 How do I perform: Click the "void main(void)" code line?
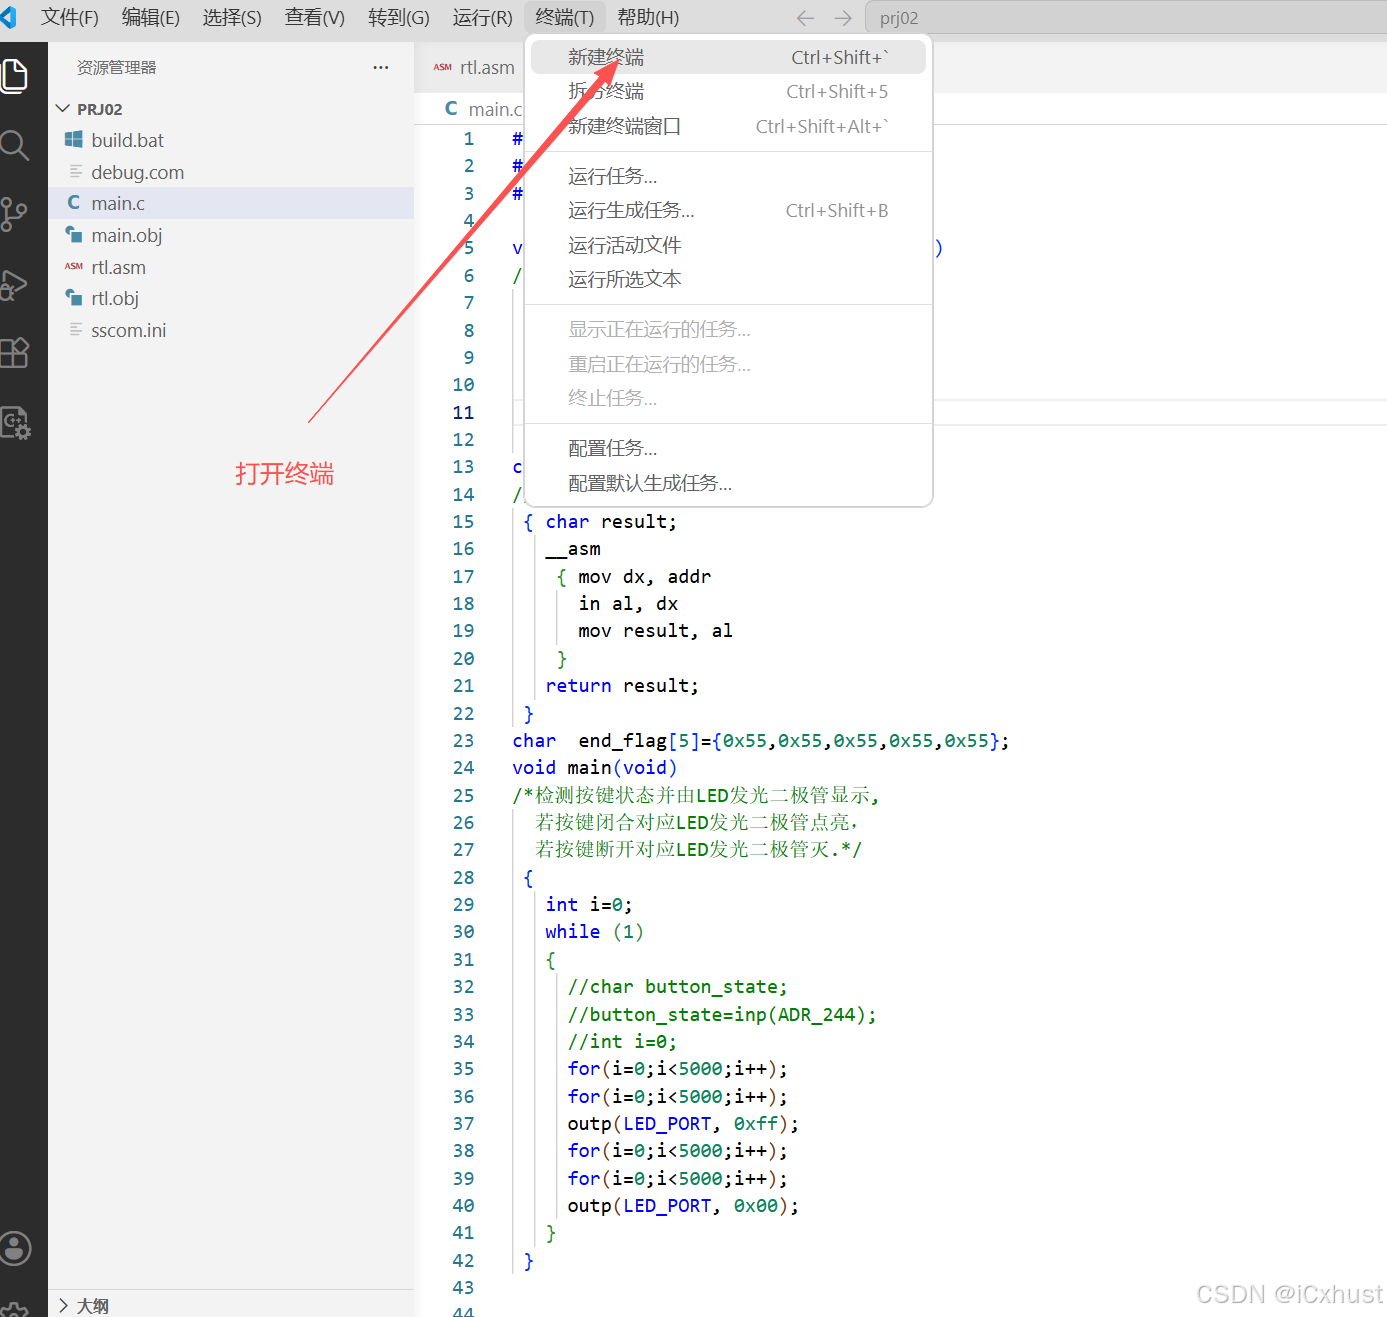pos(594,768)
